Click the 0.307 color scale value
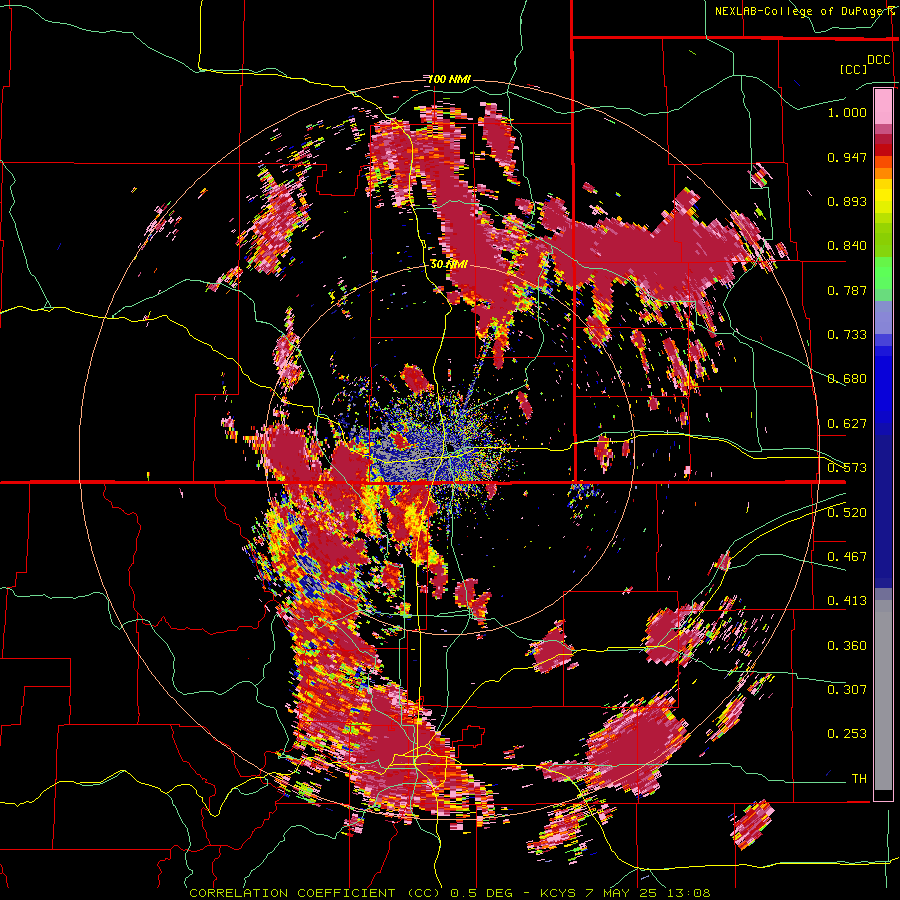The image size is (900, 900). [847, 690]
